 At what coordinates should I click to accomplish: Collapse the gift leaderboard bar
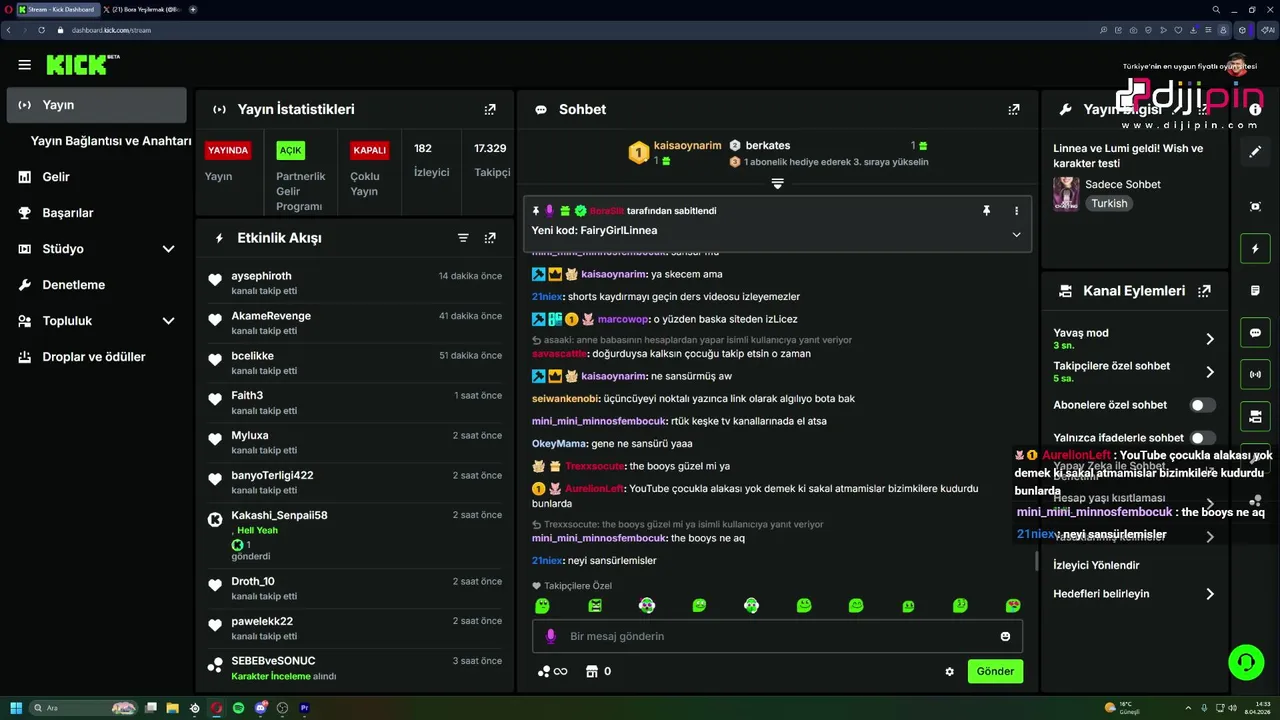point(777,184)
